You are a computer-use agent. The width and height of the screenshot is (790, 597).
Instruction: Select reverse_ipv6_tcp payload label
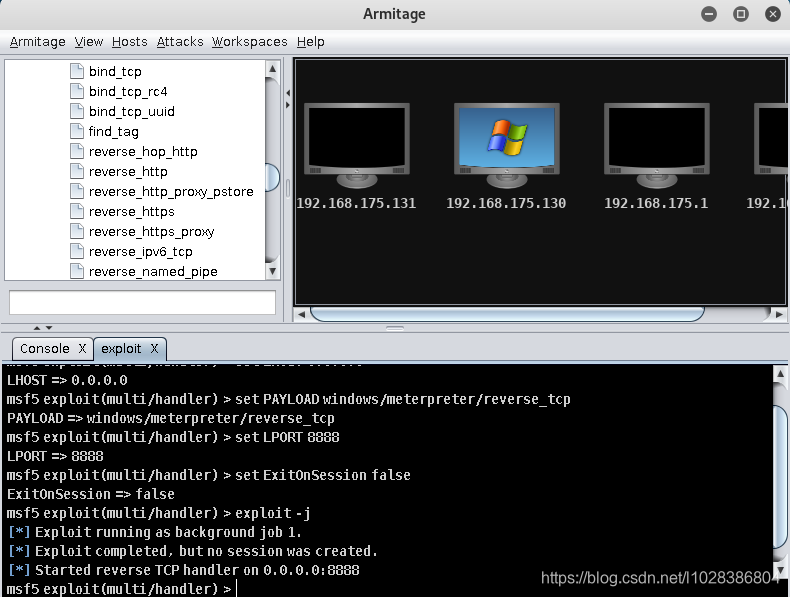point(141,252)
